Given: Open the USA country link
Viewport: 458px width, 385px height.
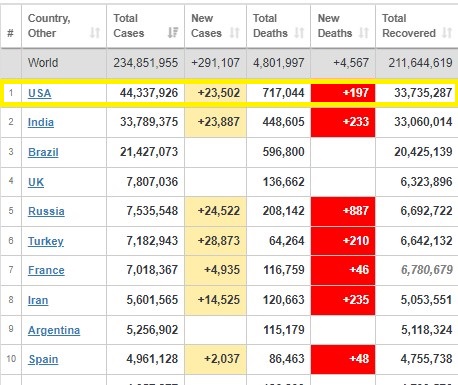Looking at the screenshot, I should click(x=39, y=93).
